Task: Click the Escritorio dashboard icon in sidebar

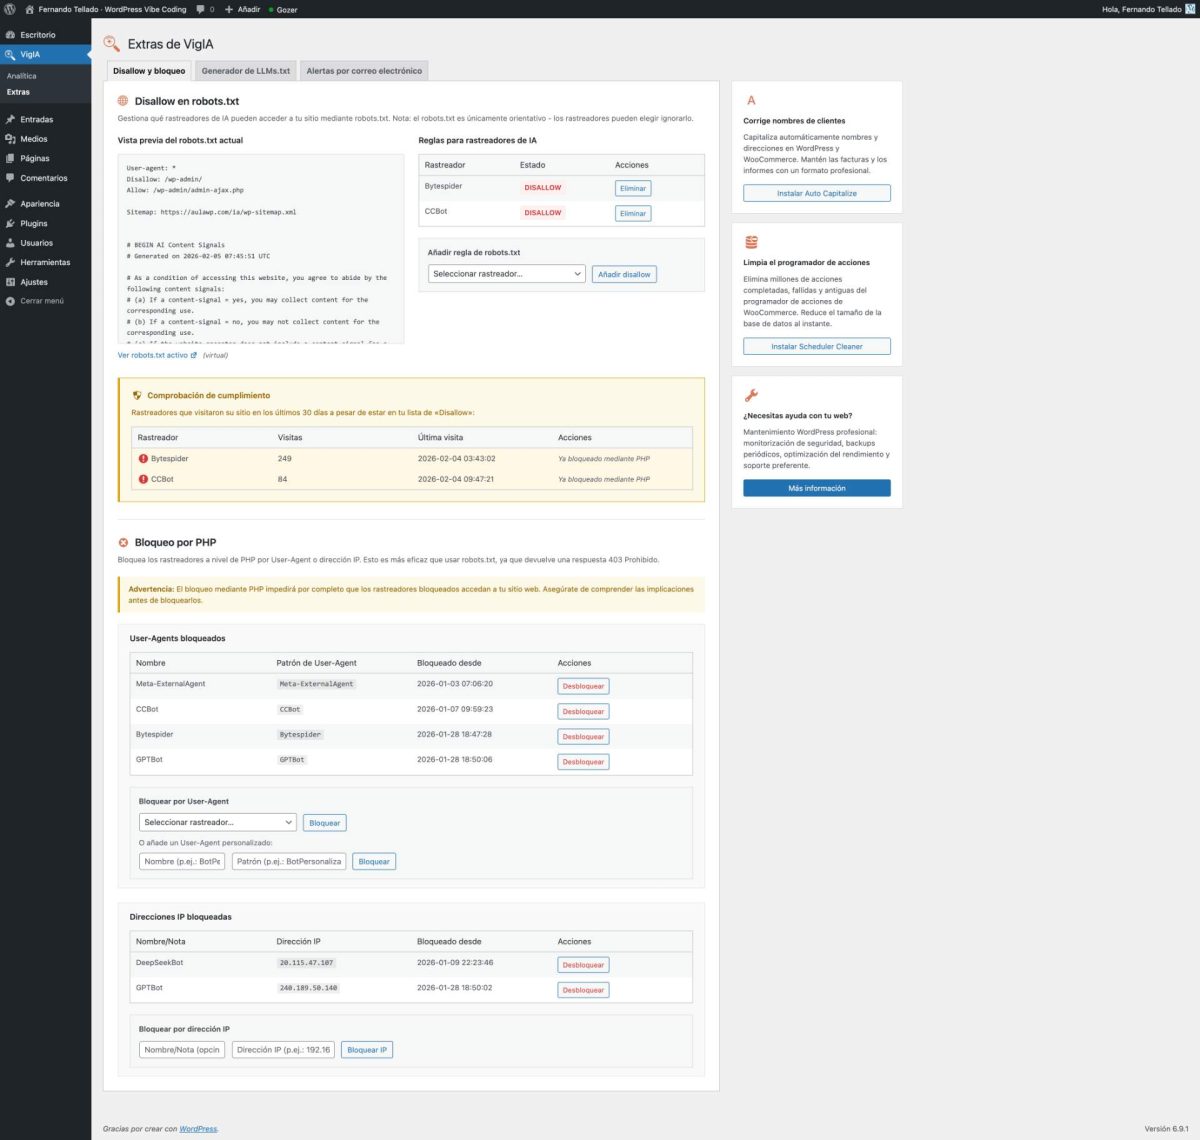Action: [10, 35]
